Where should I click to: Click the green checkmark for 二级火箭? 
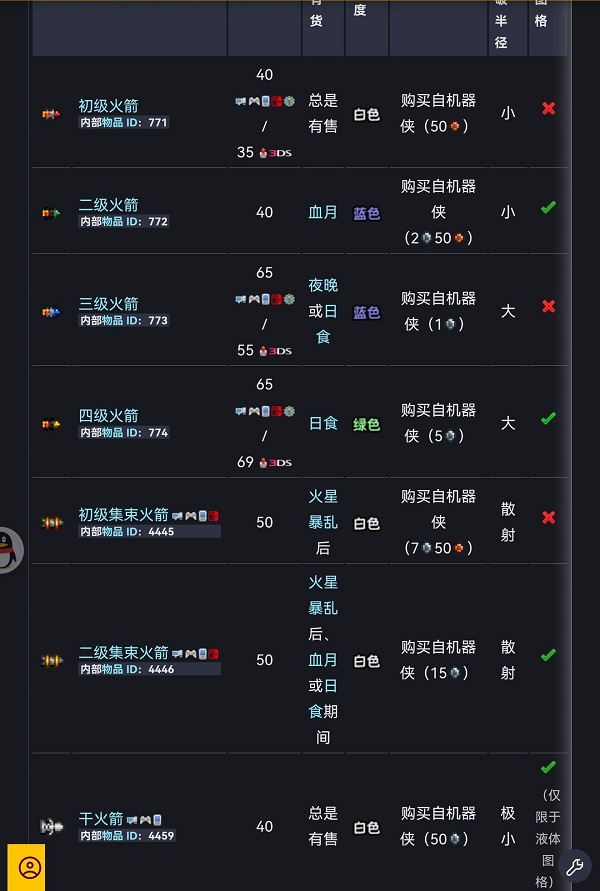(548, 207)
